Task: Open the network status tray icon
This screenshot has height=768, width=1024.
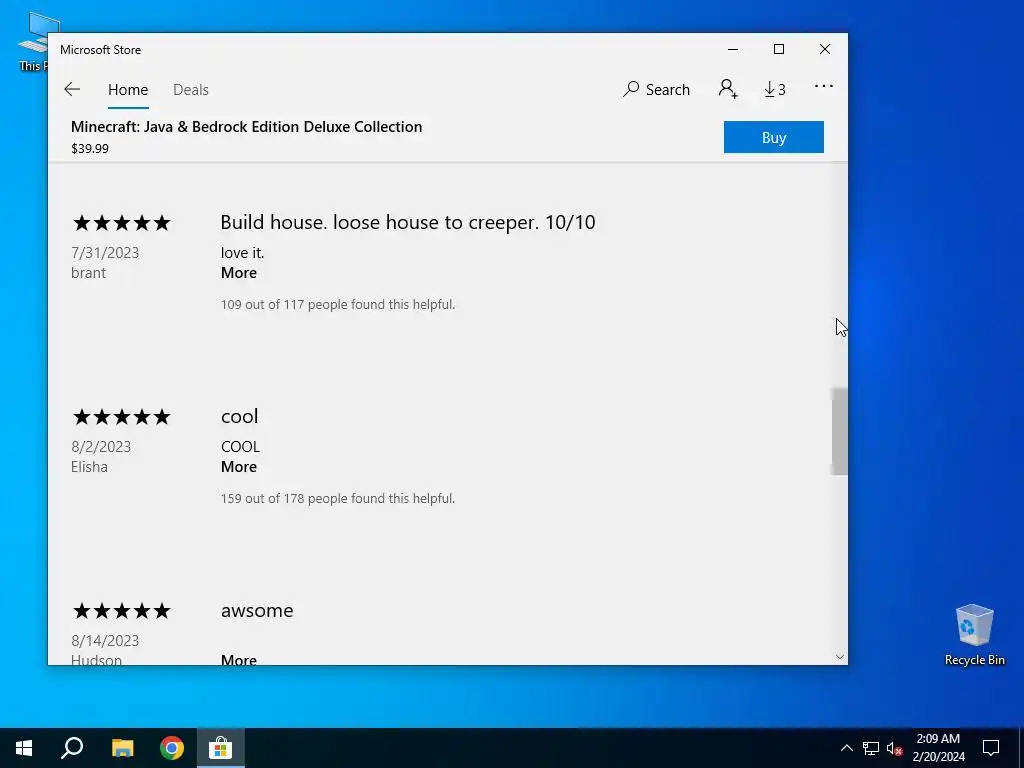Action: (871, 748)
